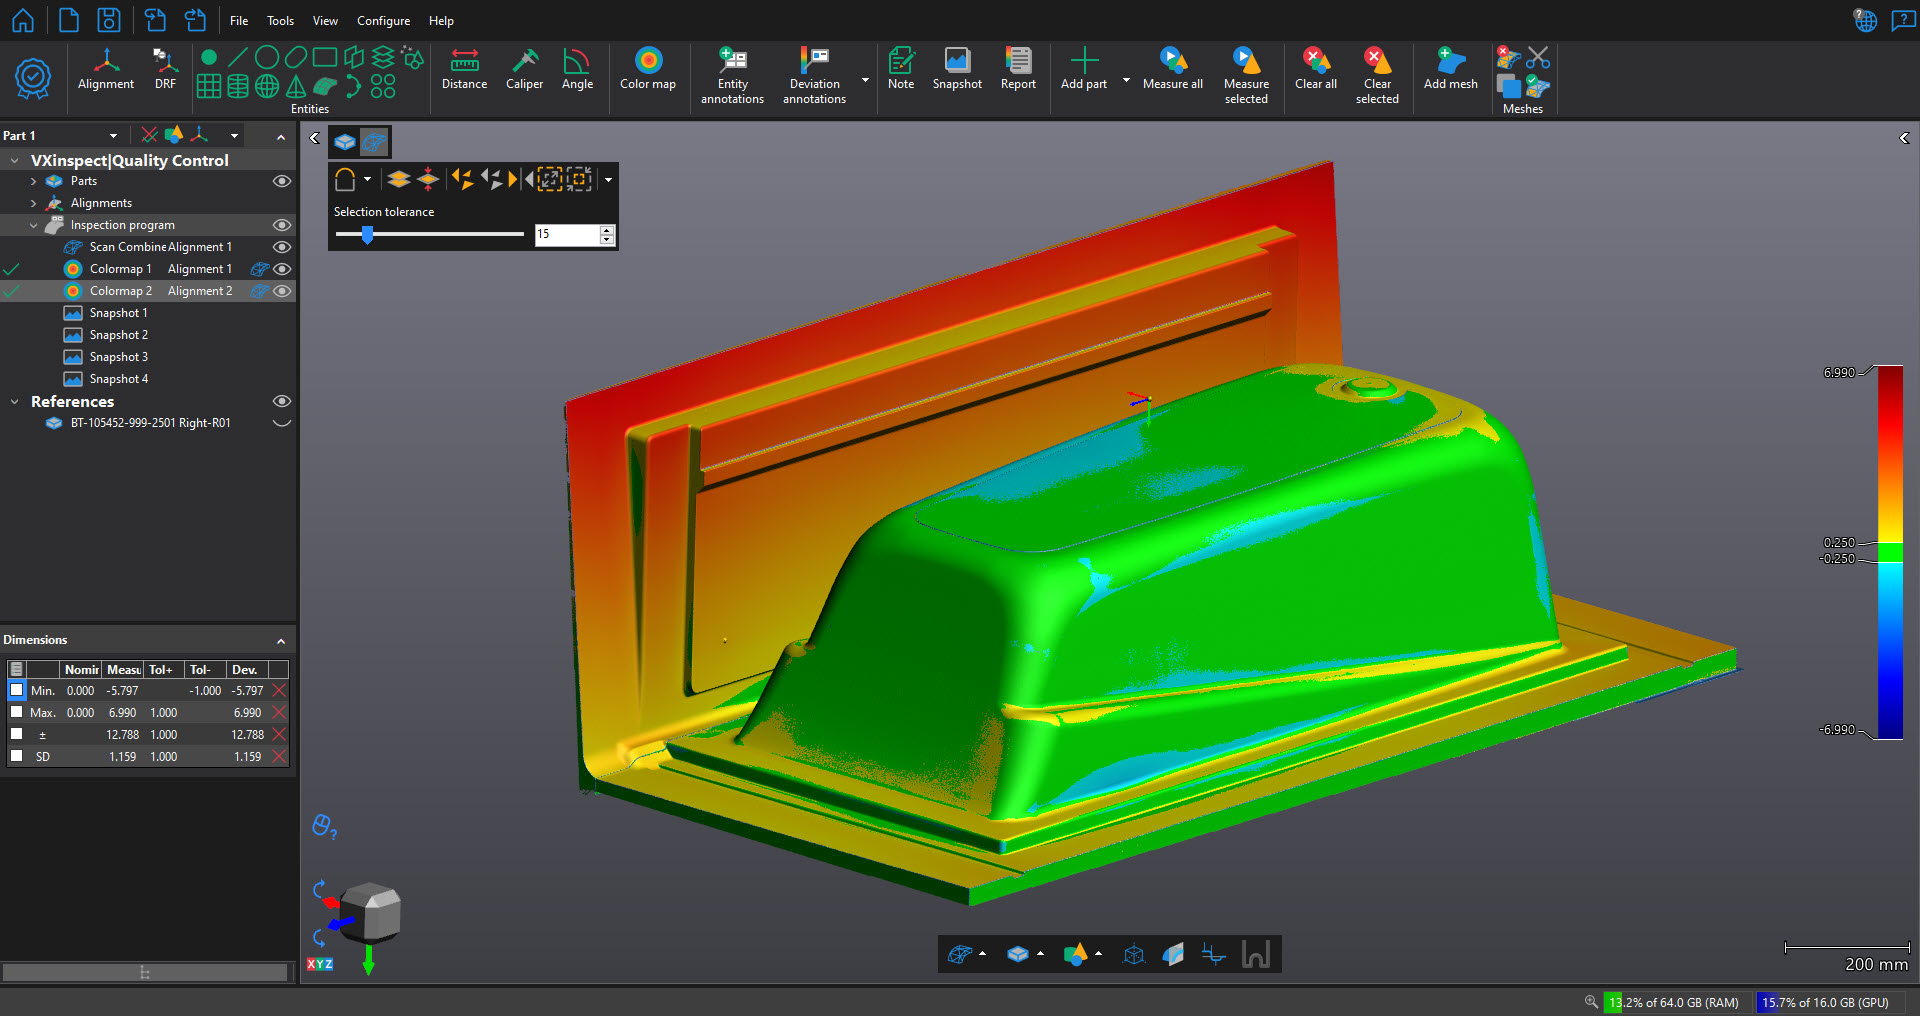
Task: Take a Snapshot of the view
Action: click(957, 69)
